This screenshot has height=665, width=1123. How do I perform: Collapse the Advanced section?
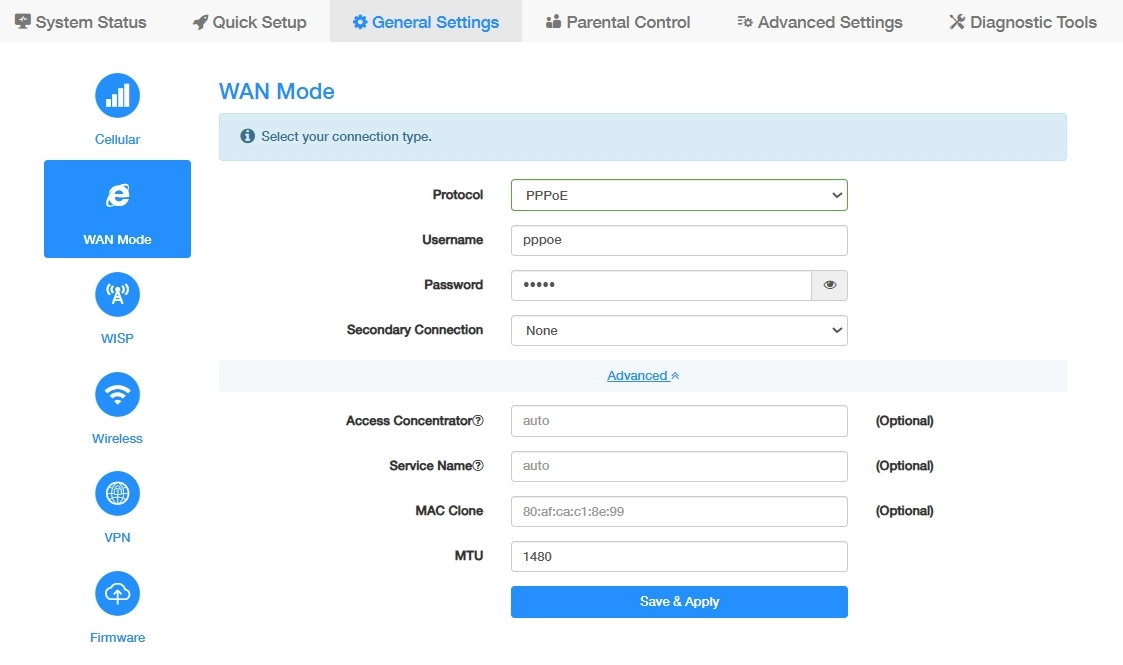point(643,376)
